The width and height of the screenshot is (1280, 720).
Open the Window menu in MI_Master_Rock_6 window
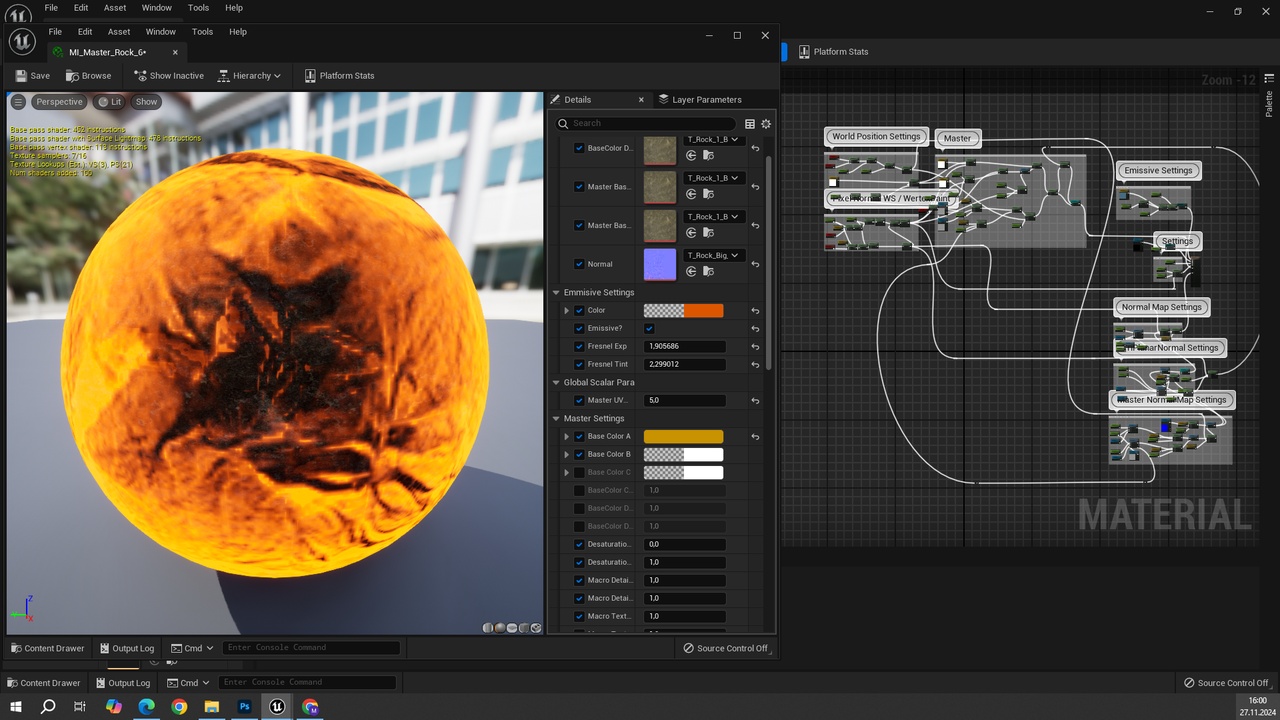(x=160, y=32)
